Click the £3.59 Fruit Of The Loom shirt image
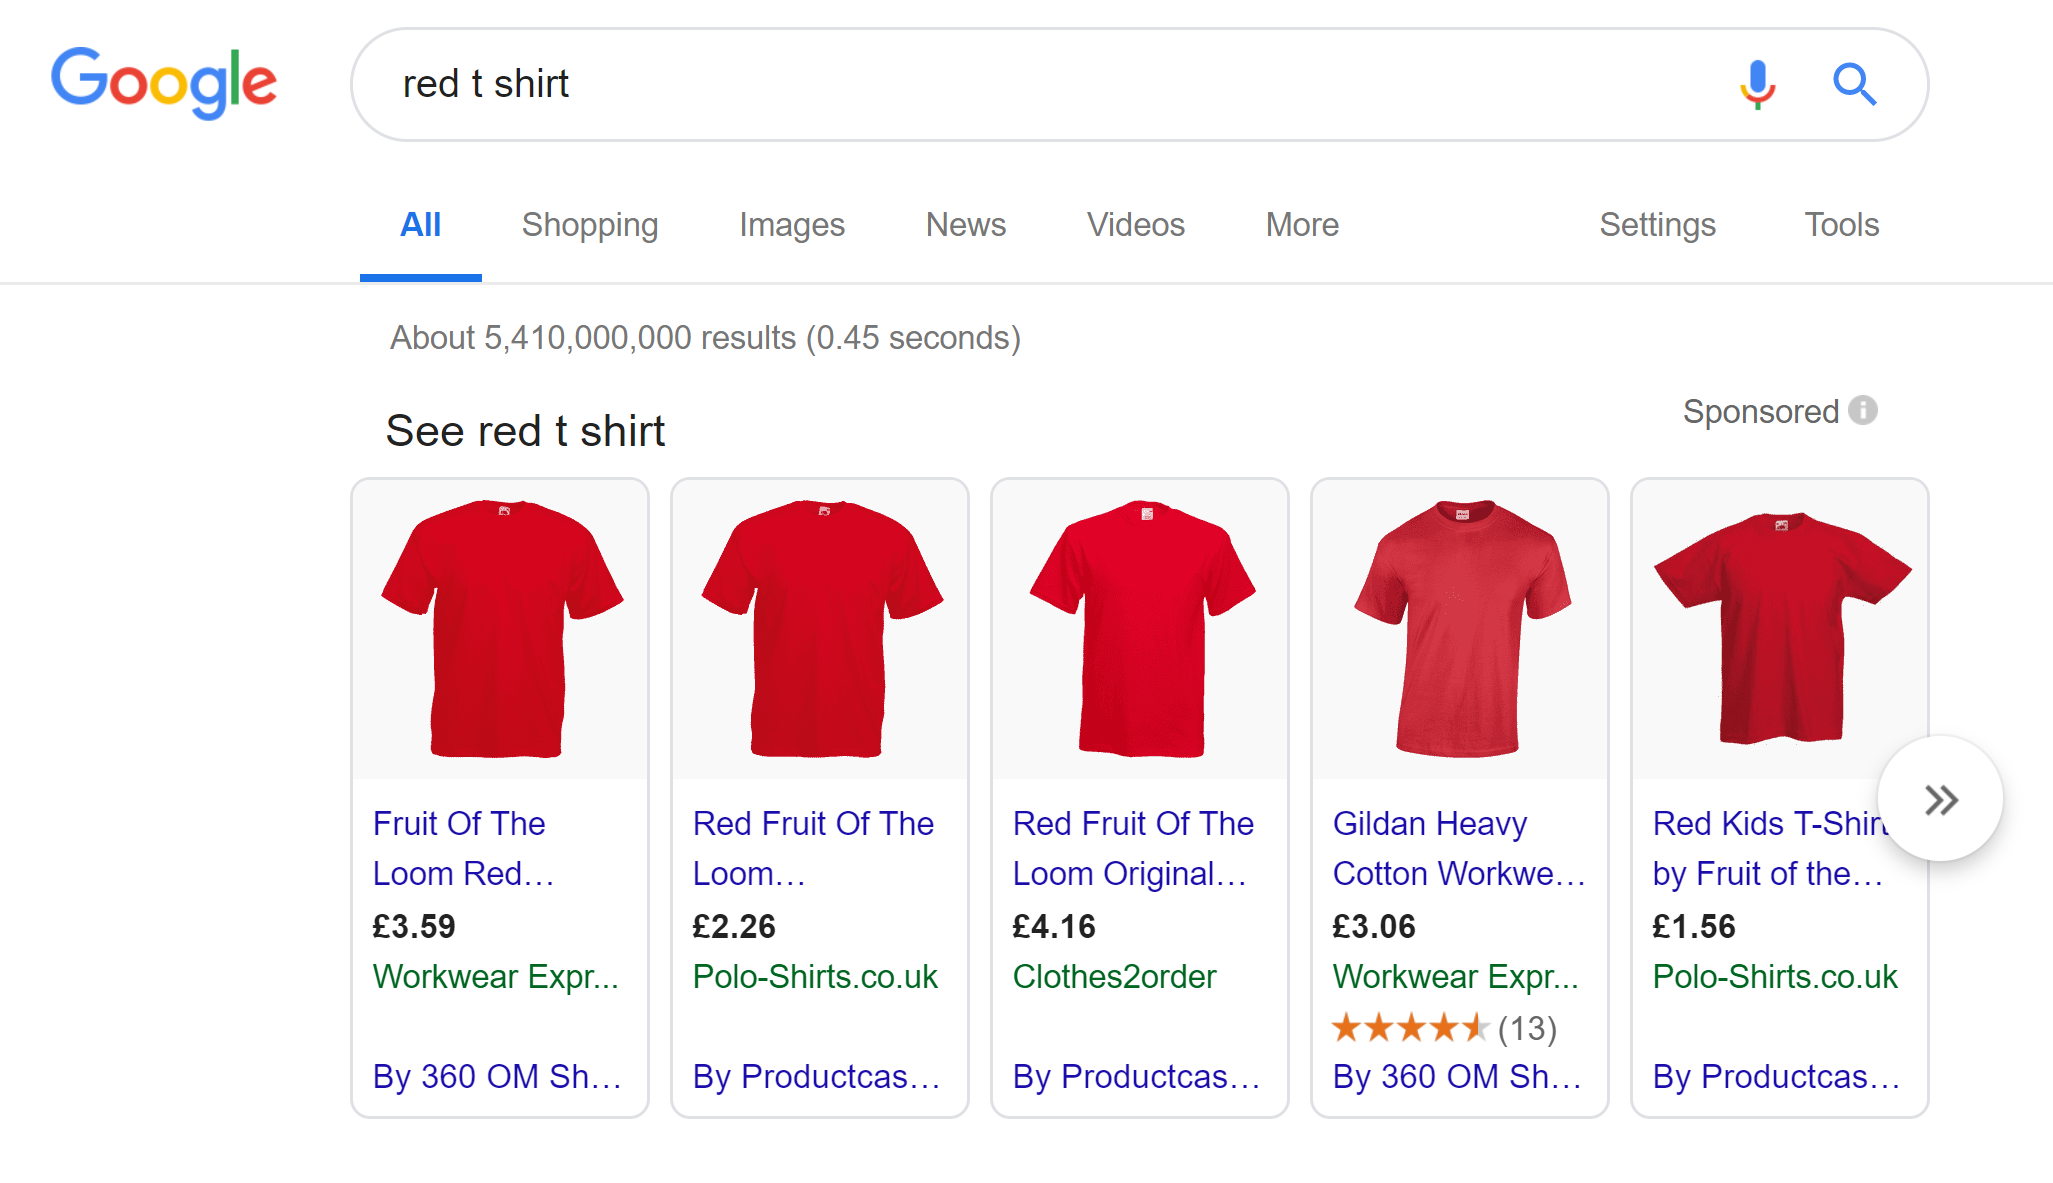Viewport: 2053px width, 1183px height. [x=500, y=628]
